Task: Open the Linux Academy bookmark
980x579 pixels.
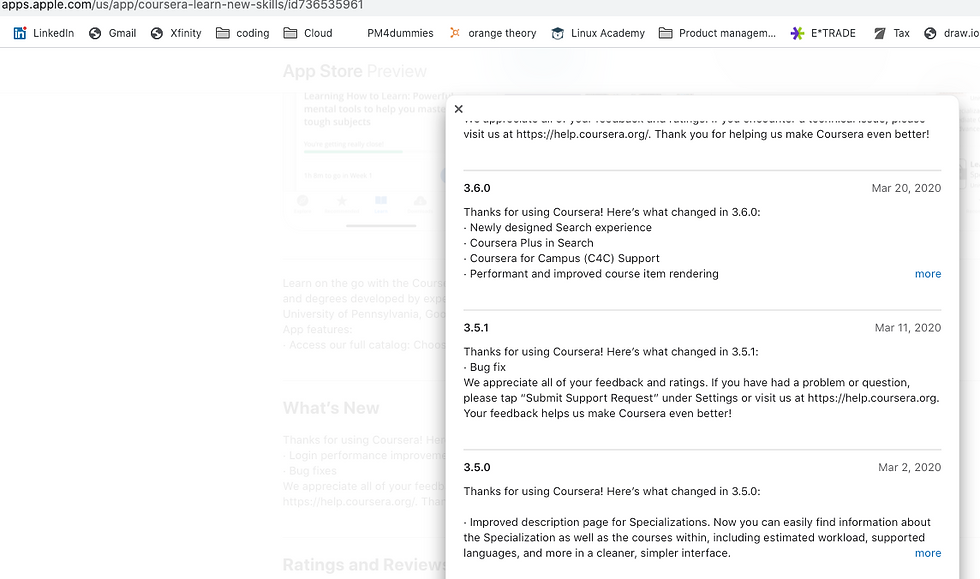Action: click(598, 33)
